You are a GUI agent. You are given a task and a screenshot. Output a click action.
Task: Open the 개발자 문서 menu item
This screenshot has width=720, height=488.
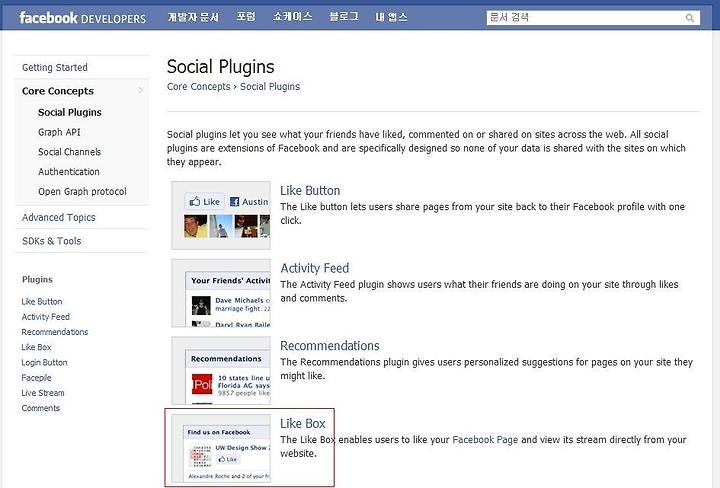tap(193, 17)
